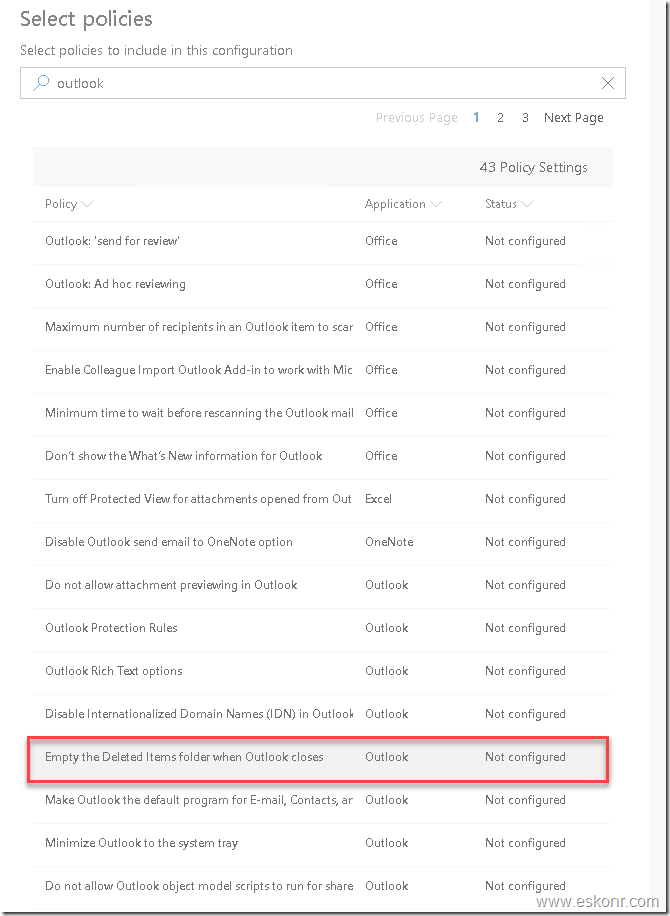
Task: Click Not configured status for Outlook Protection Rules
Action: (x=525, y=628)
